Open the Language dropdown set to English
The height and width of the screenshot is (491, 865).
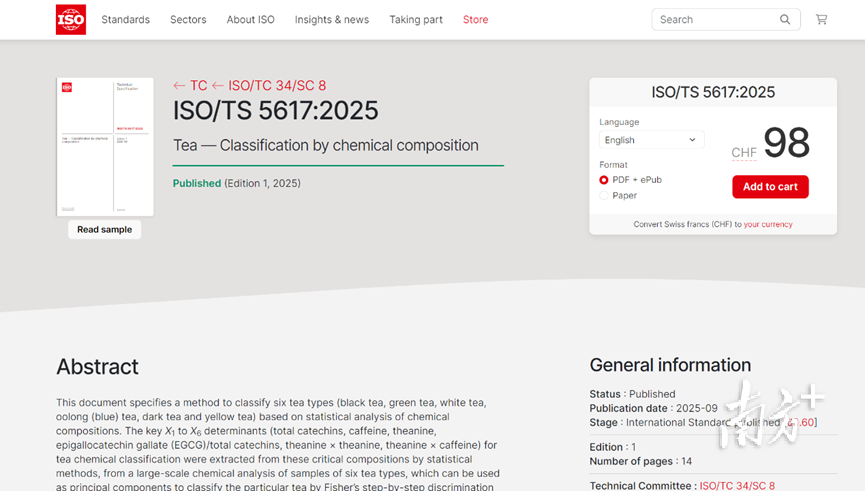tap(651, 140)
